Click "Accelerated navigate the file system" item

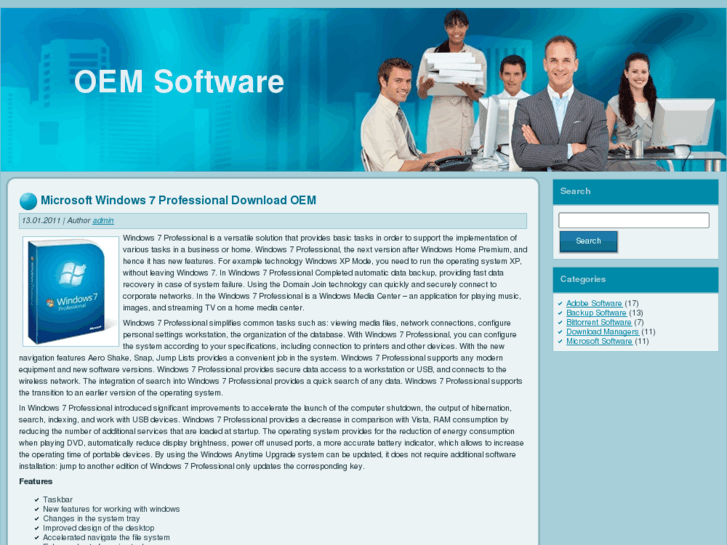[x=106, y=537]
